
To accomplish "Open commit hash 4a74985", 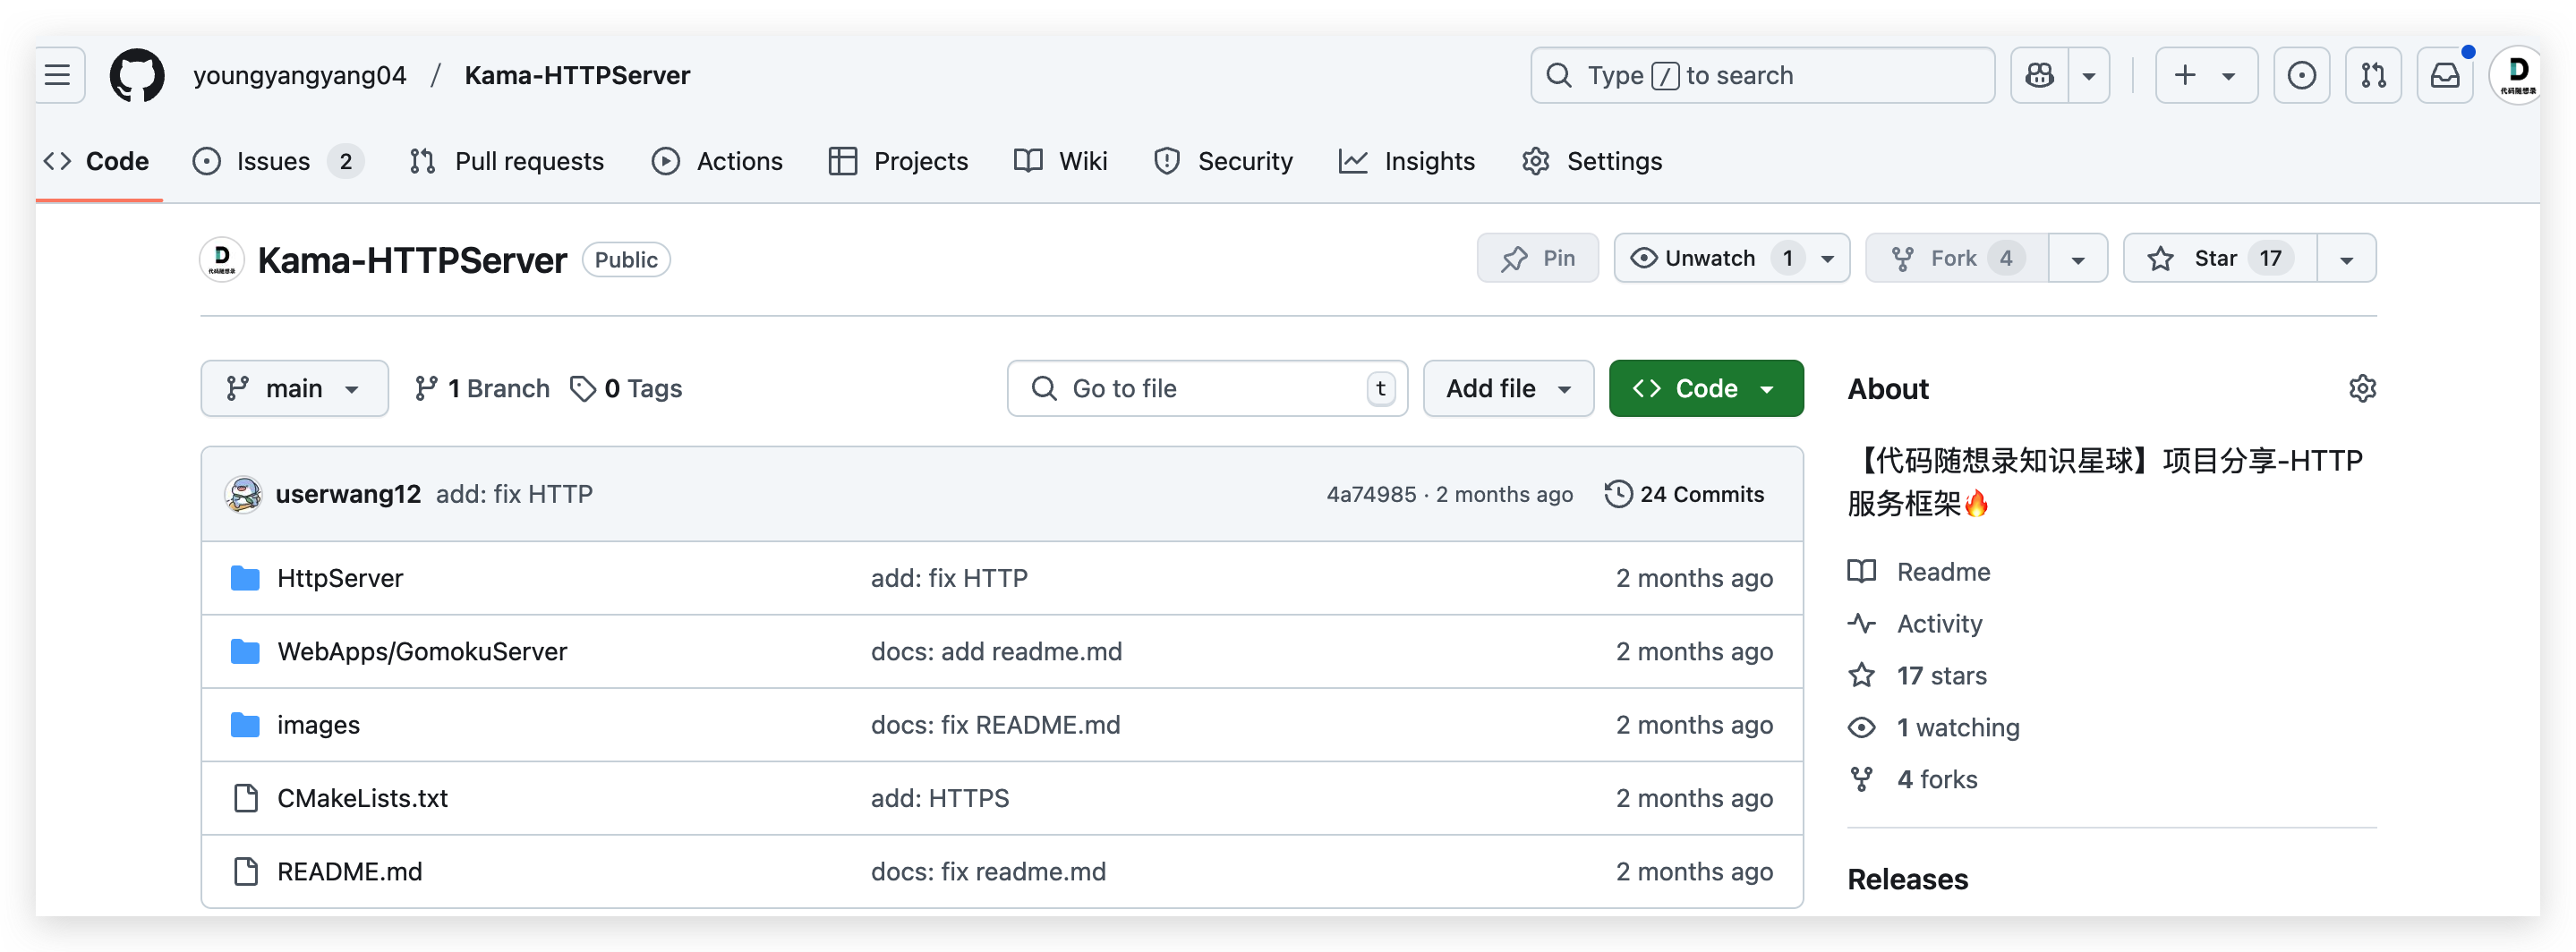I will (1371, 494).
